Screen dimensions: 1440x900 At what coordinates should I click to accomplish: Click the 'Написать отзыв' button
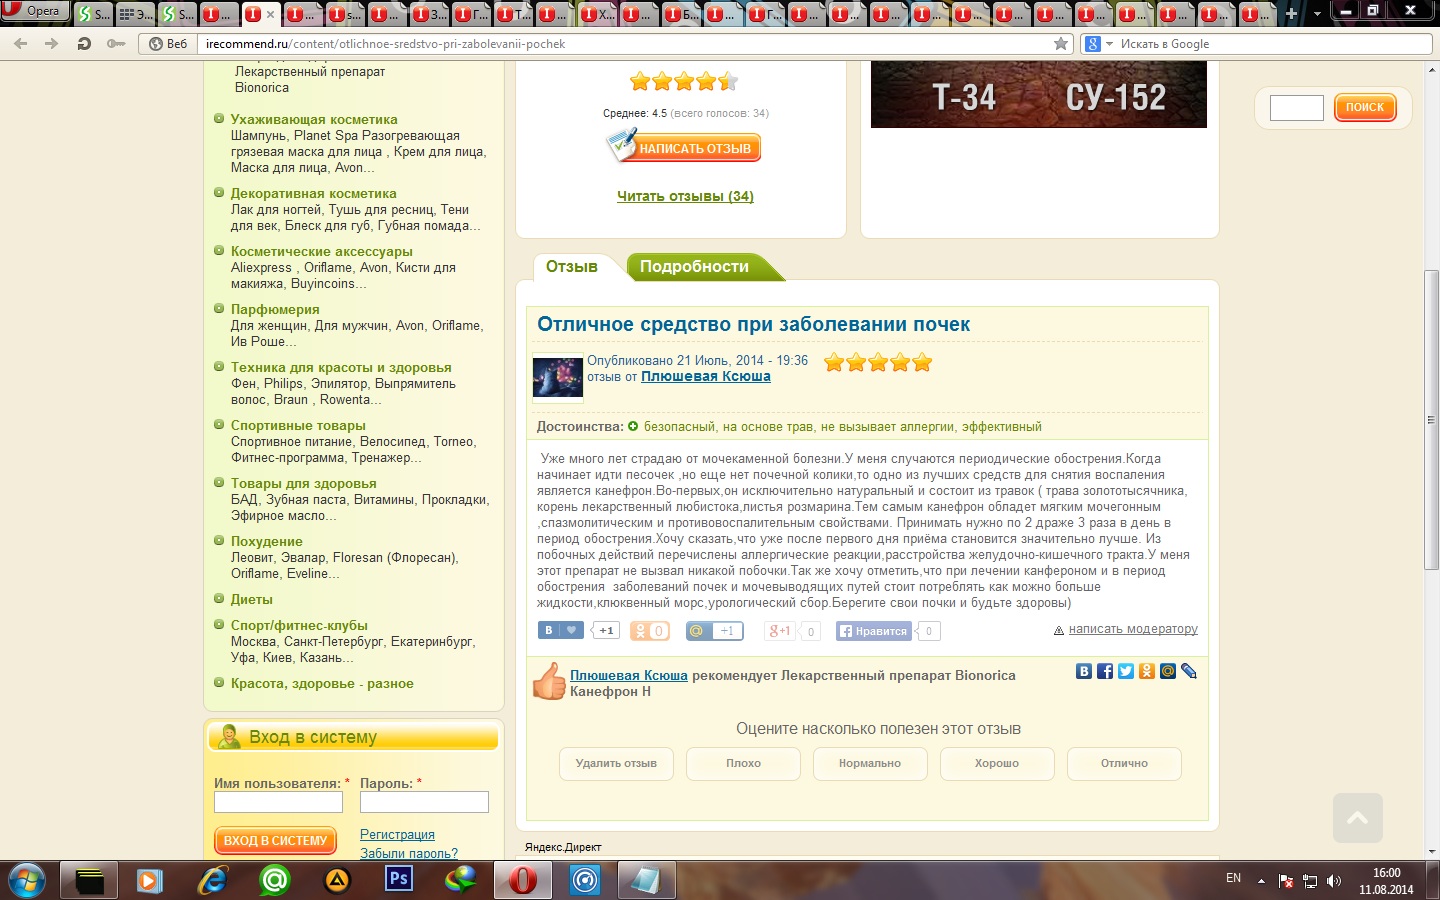(x=684, y=147)
